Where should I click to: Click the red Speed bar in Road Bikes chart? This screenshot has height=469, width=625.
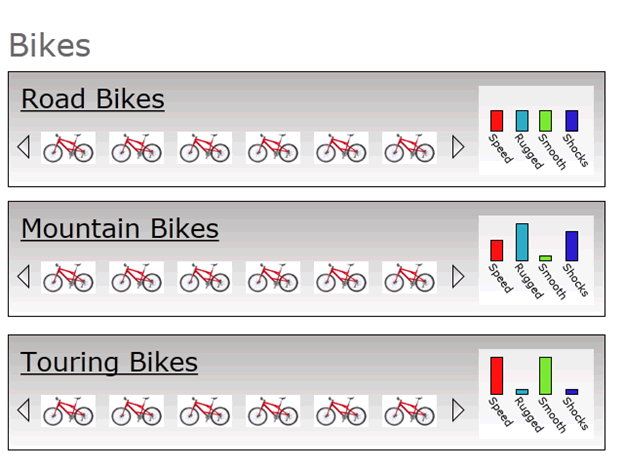[x=497, y=121]
